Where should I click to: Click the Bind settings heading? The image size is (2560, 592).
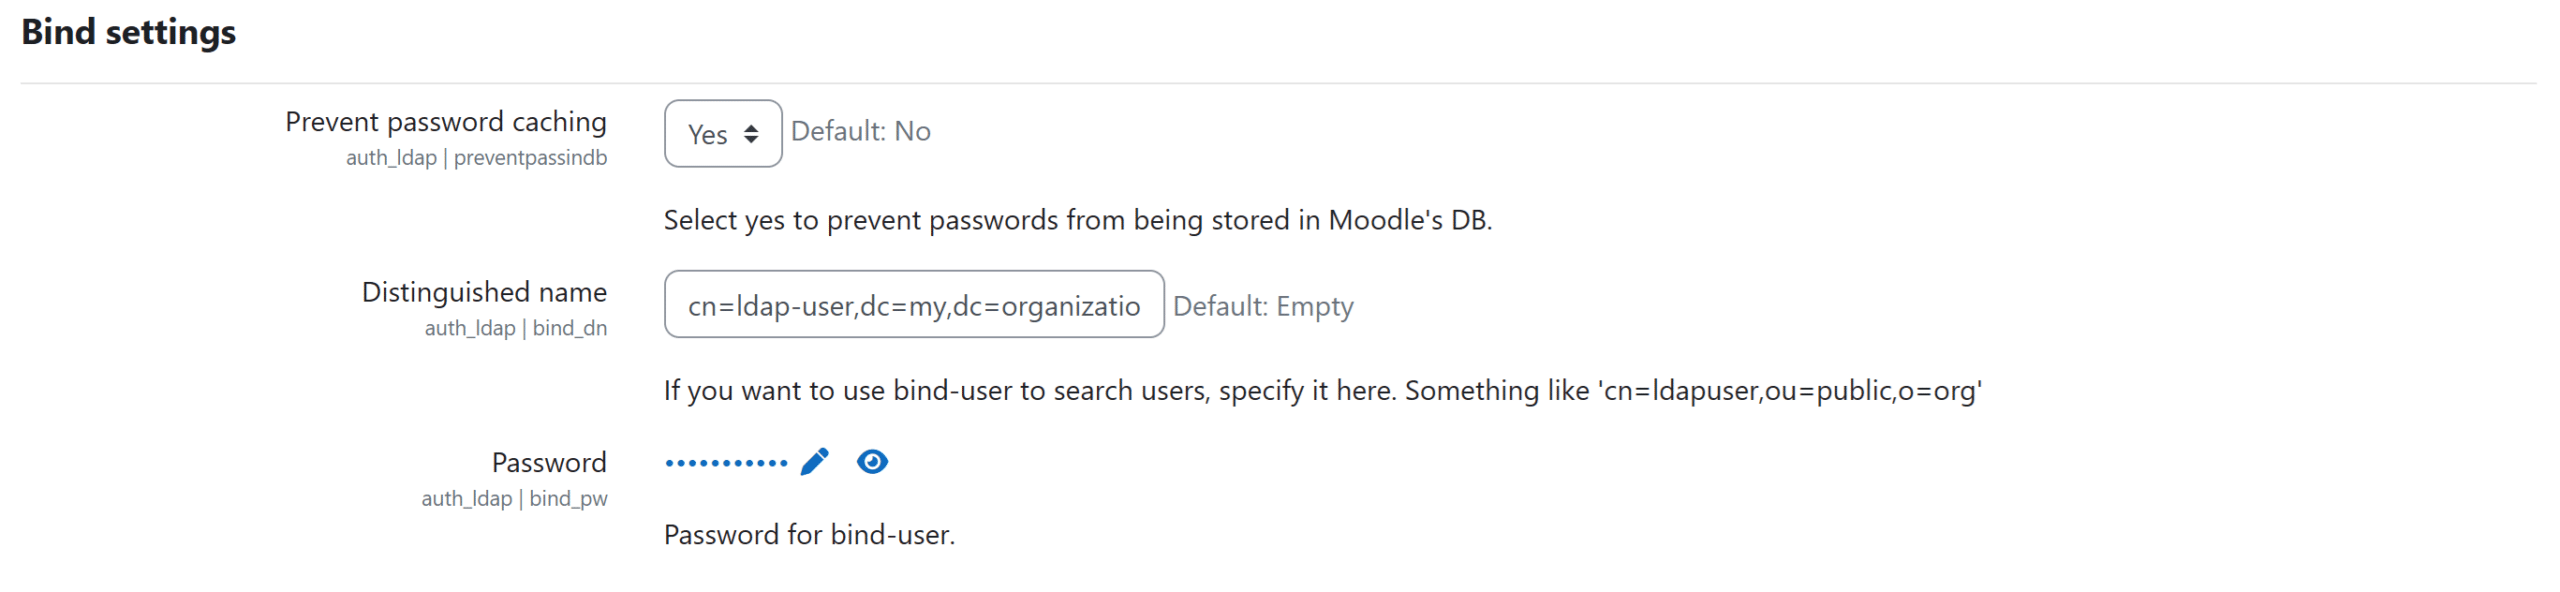coord(129,32)
